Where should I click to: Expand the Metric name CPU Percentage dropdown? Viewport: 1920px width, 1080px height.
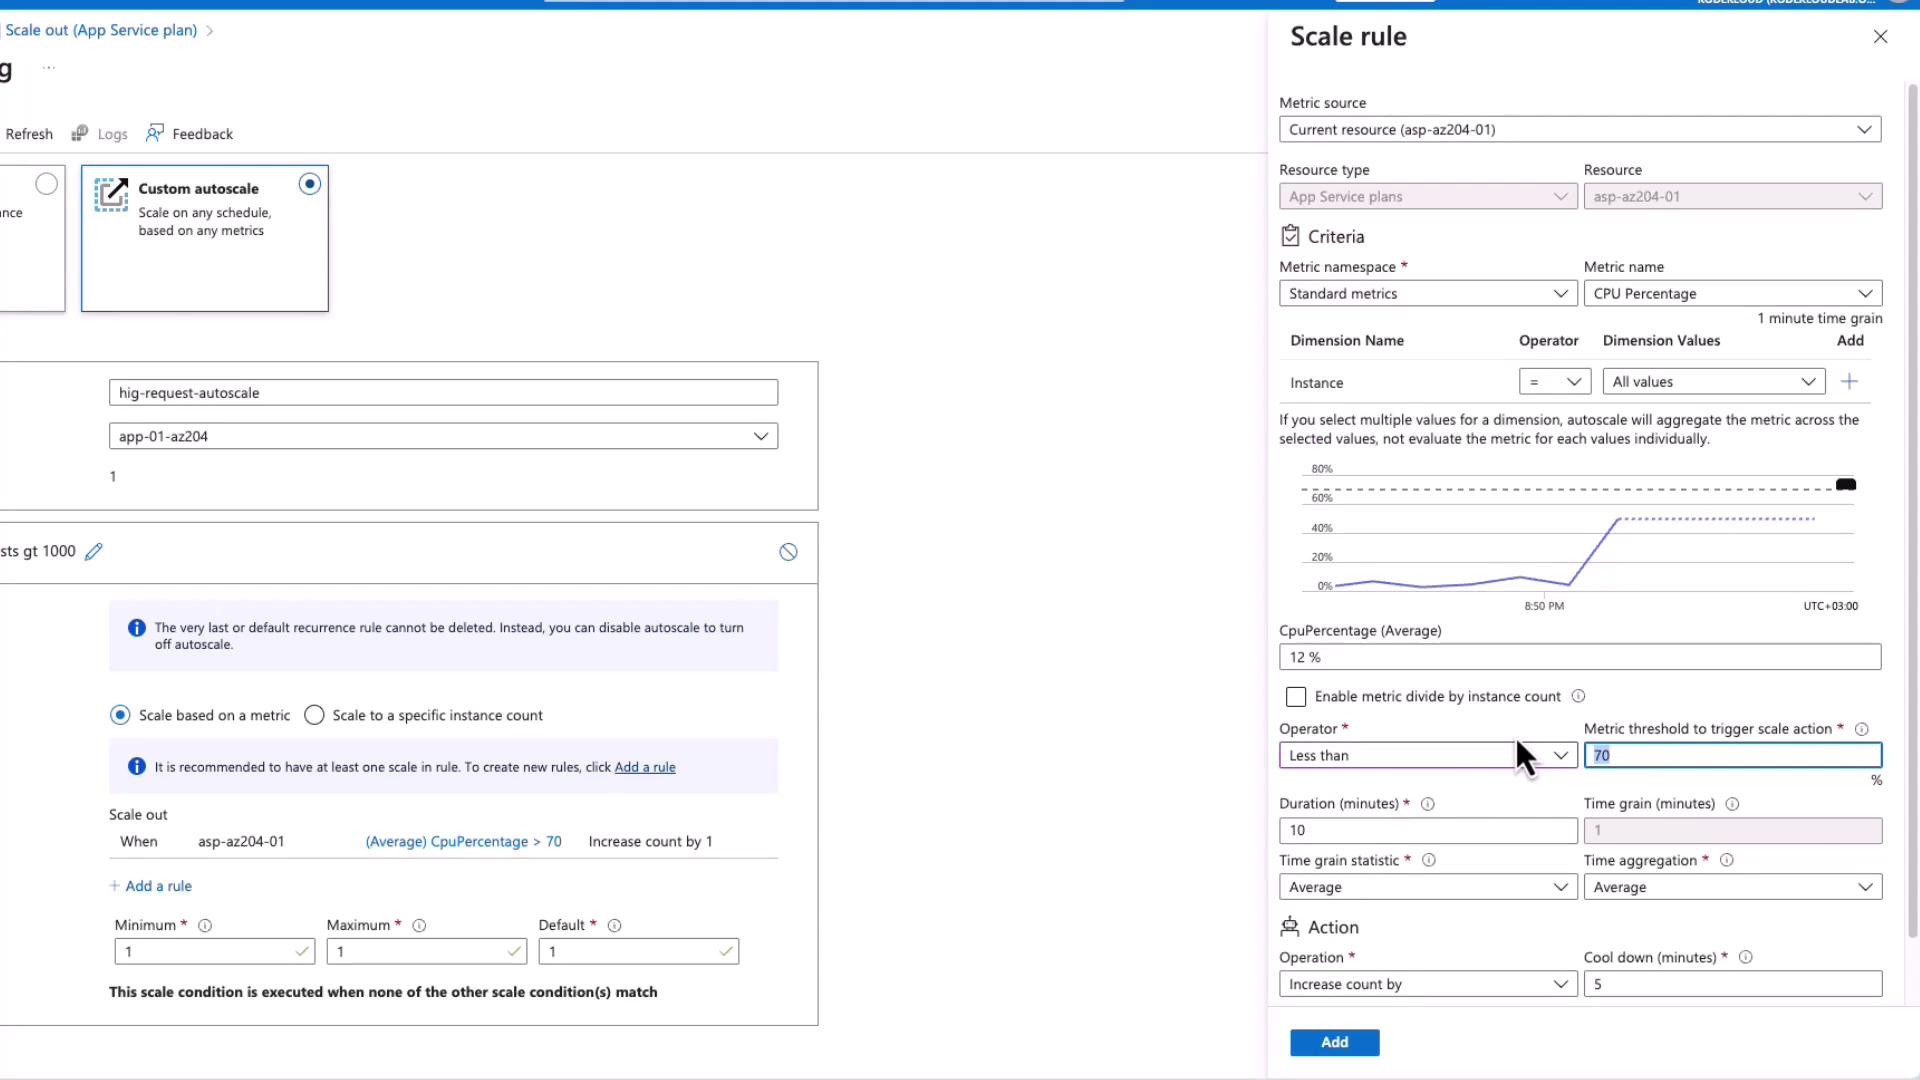coord(1732,294)
